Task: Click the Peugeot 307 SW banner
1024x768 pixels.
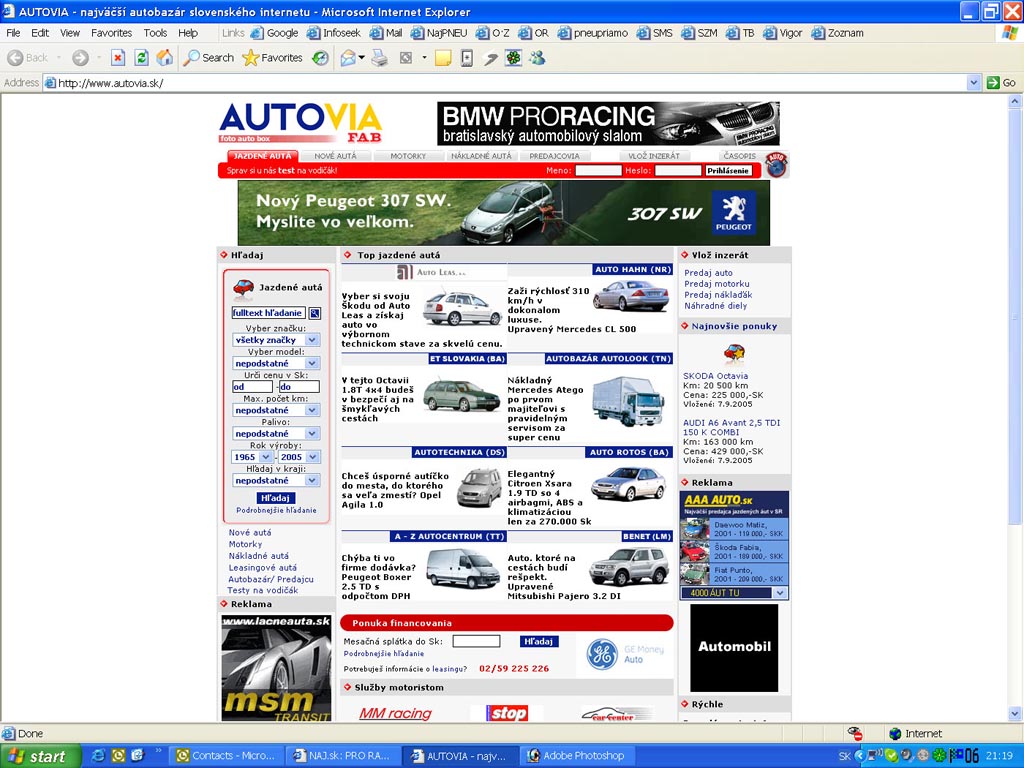Action: (x=504, y=213)
